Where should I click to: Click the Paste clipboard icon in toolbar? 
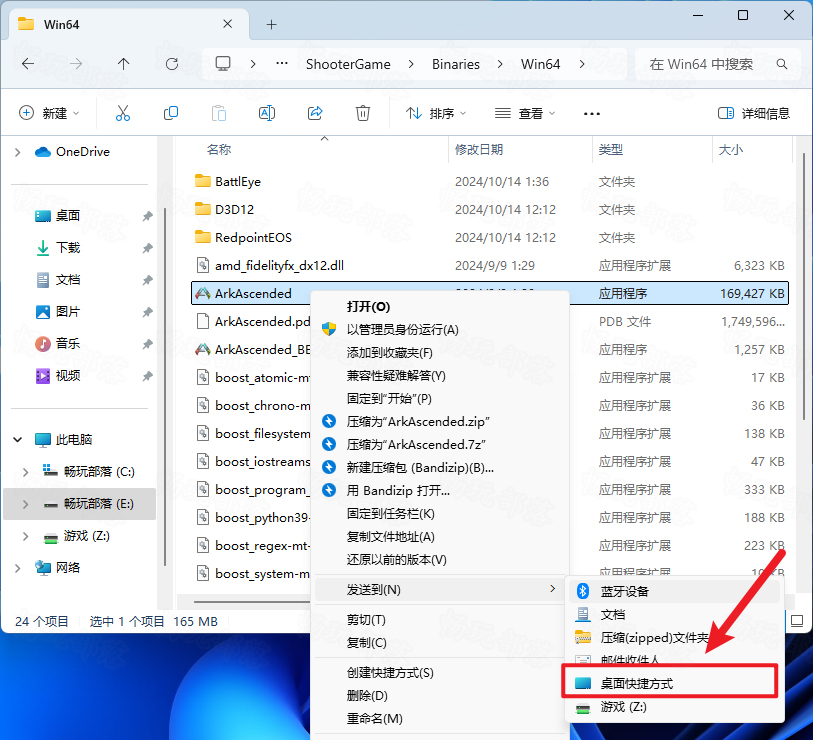[x=219, y=113]
